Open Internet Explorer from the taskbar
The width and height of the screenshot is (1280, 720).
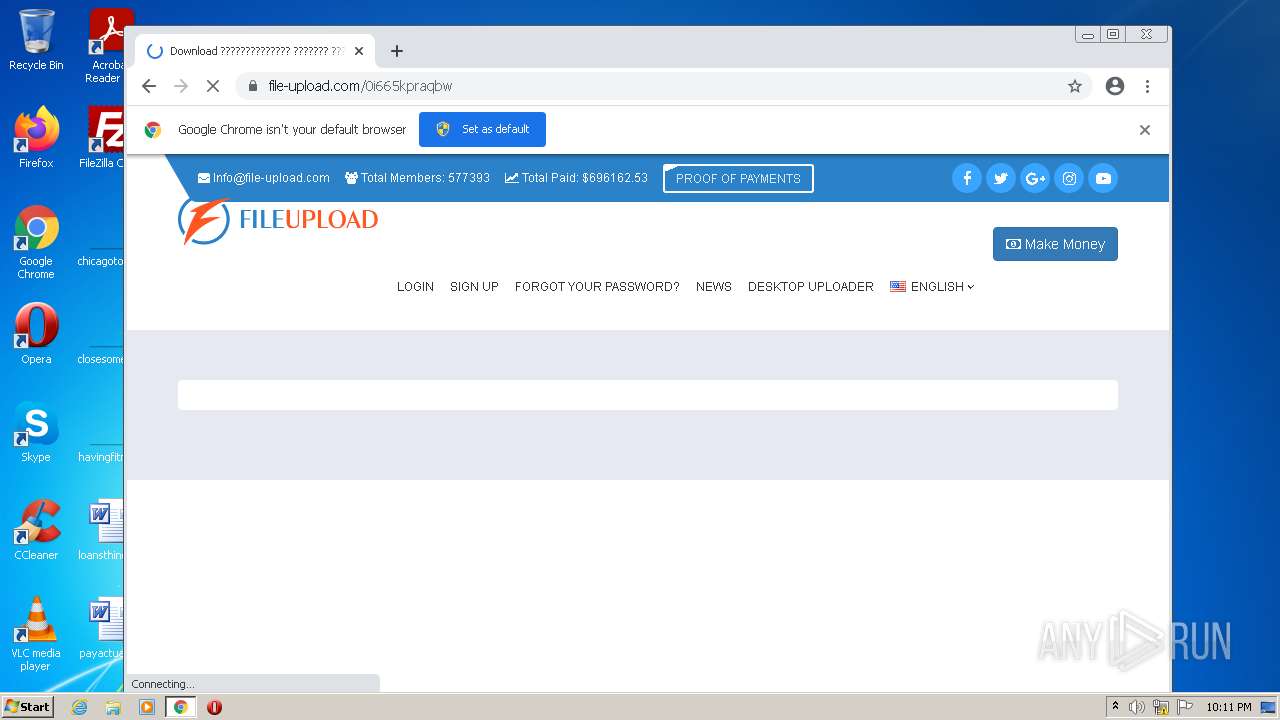pos(79,707)
